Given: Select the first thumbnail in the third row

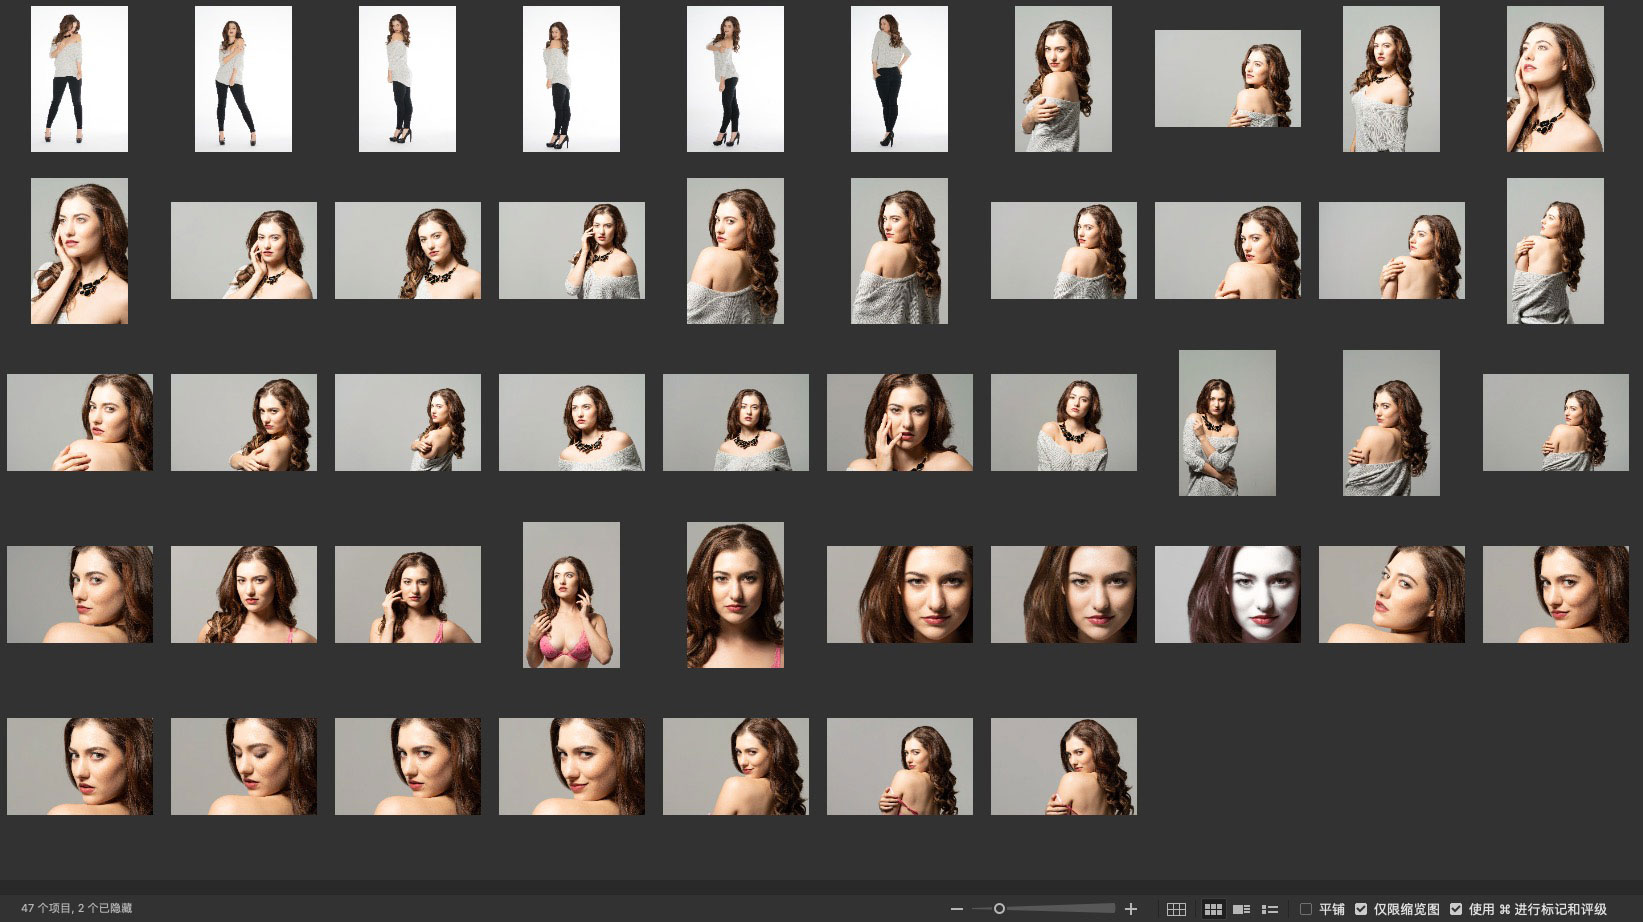Looking at the screenshot, I should 80,422.
